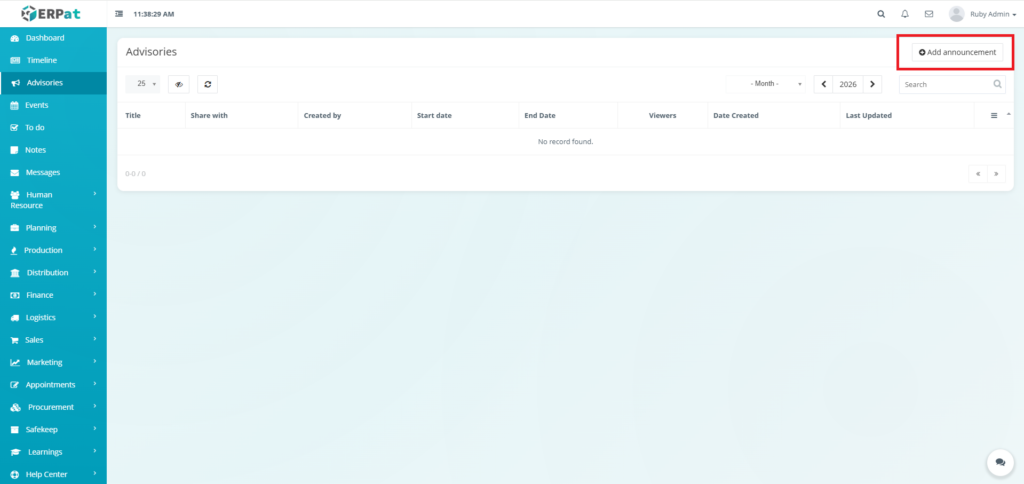Screen dimensions: 1024x484
Task: Open the table column menu icon
Action: tap(994, 116)
